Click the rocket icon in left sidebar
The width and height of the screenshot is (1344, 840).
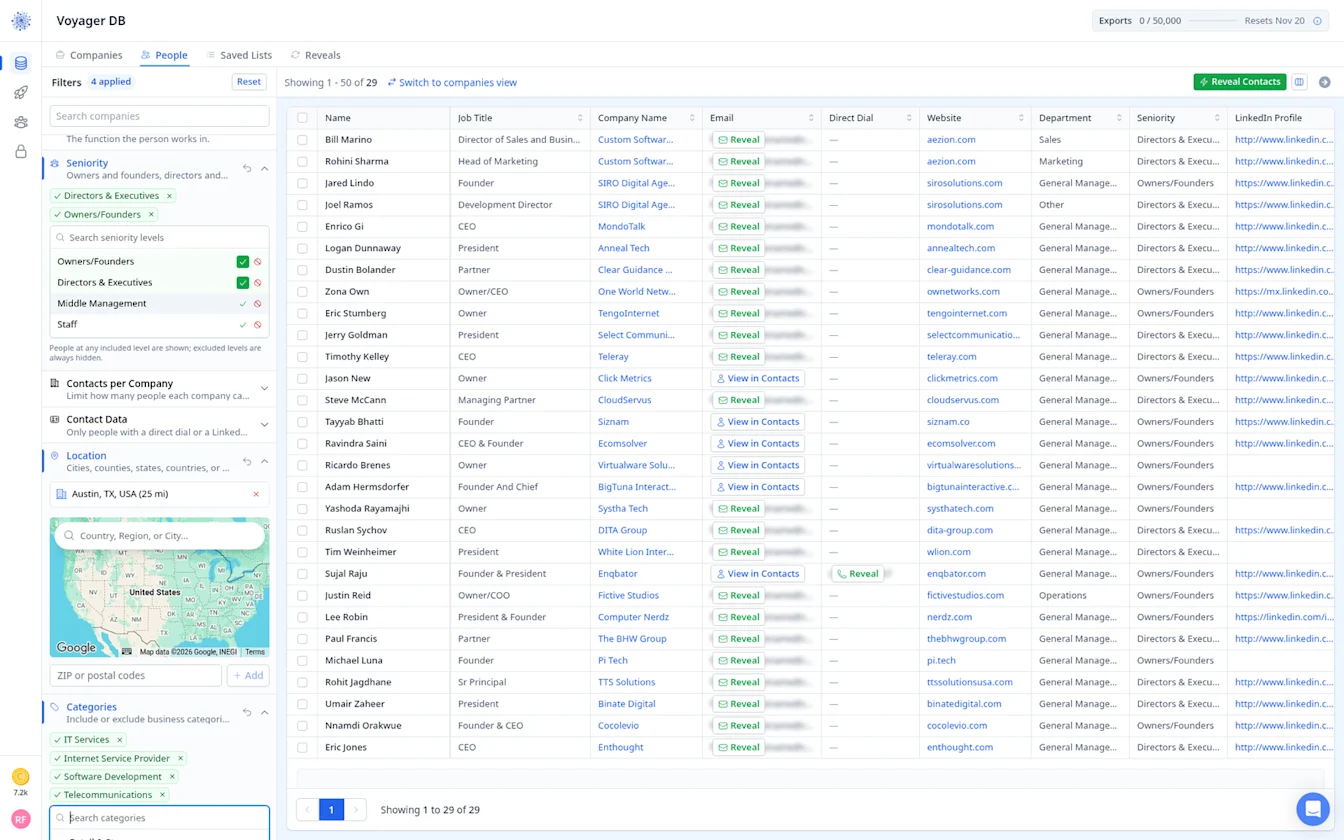[21, 93]
